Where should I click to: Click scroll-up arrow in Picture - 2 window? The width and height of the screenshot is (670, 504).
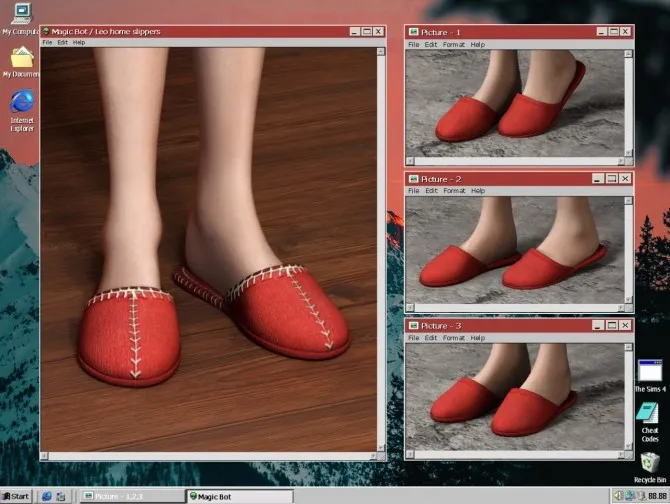(629, 200)
